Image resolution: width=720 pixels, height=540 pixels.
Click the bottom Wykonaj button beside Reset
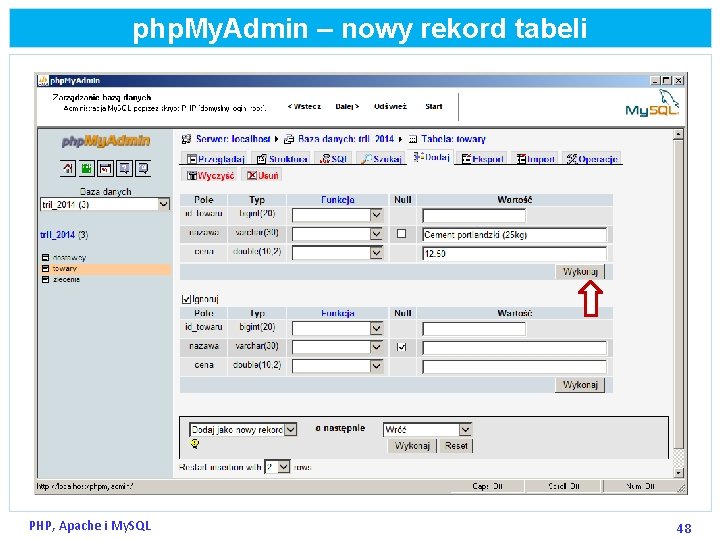412,446
